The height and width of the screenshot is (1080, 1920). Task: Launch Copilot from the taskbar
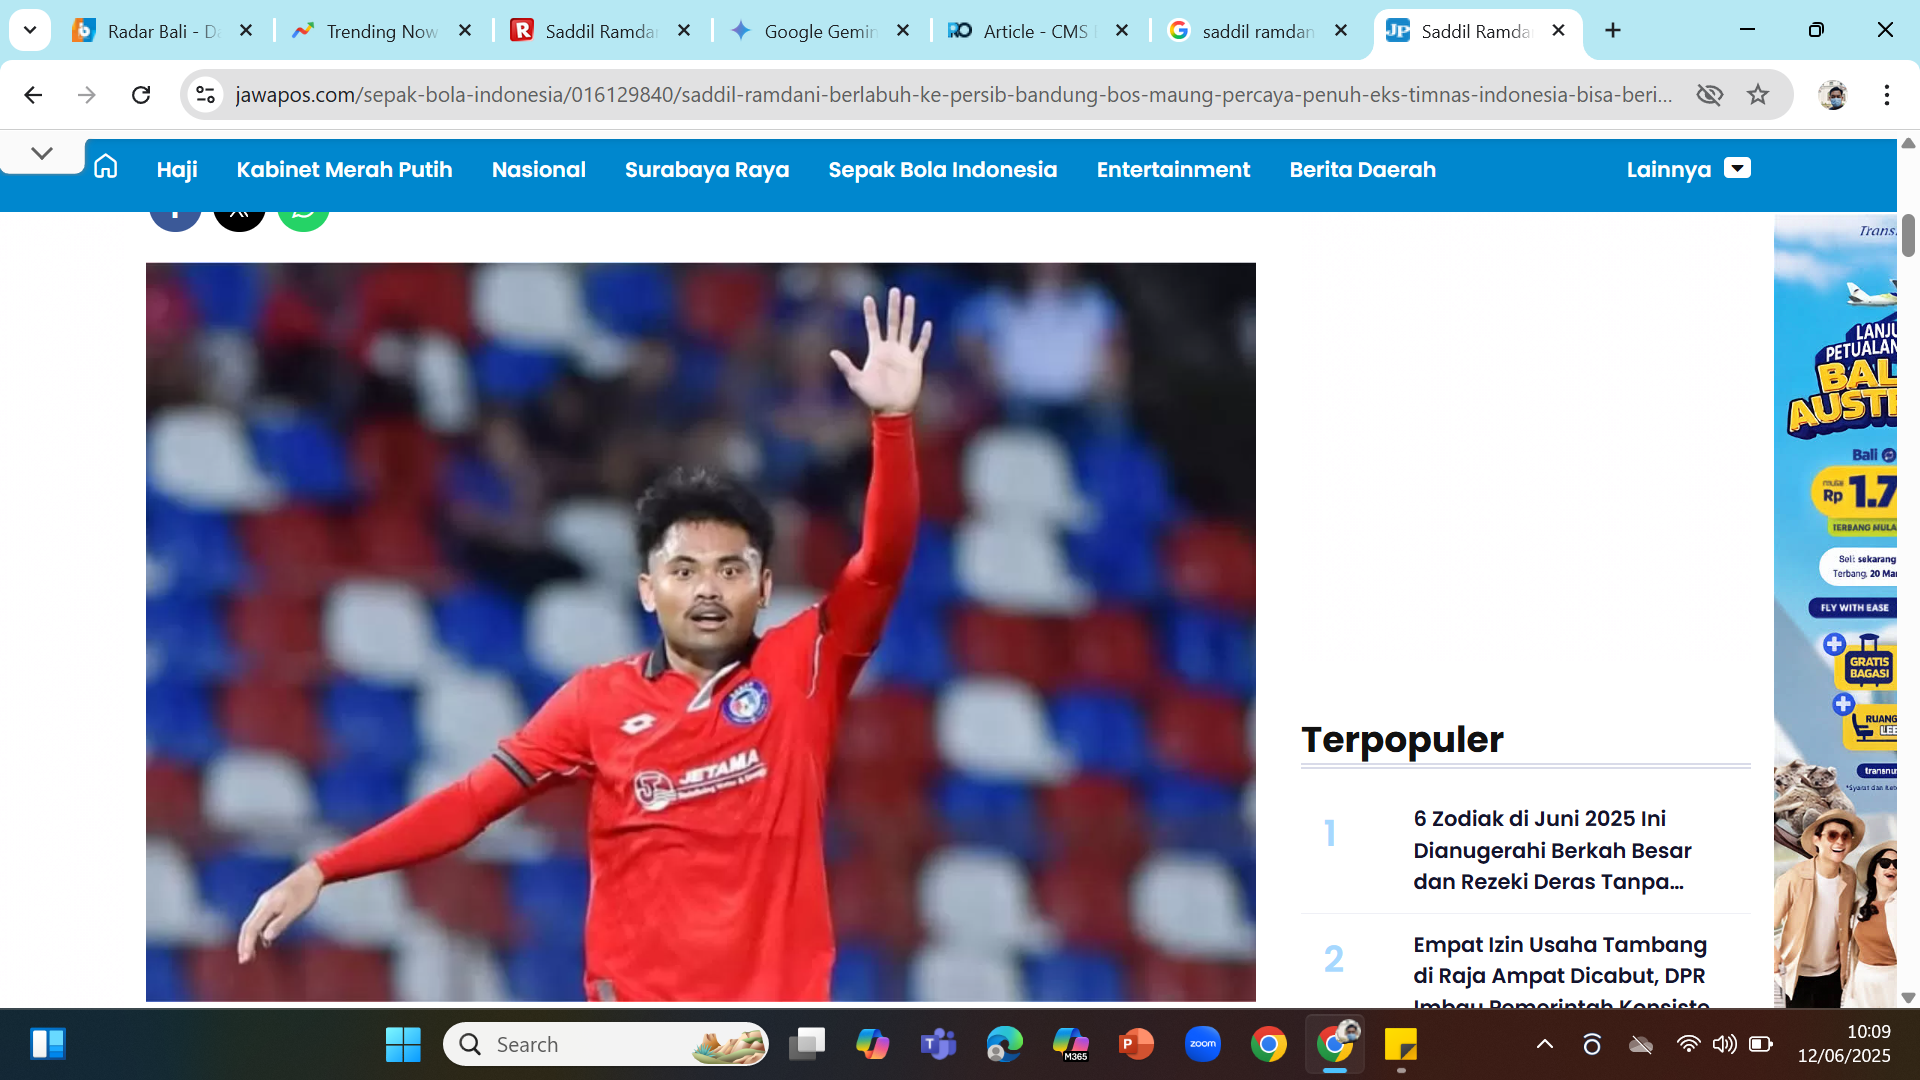872,1044
